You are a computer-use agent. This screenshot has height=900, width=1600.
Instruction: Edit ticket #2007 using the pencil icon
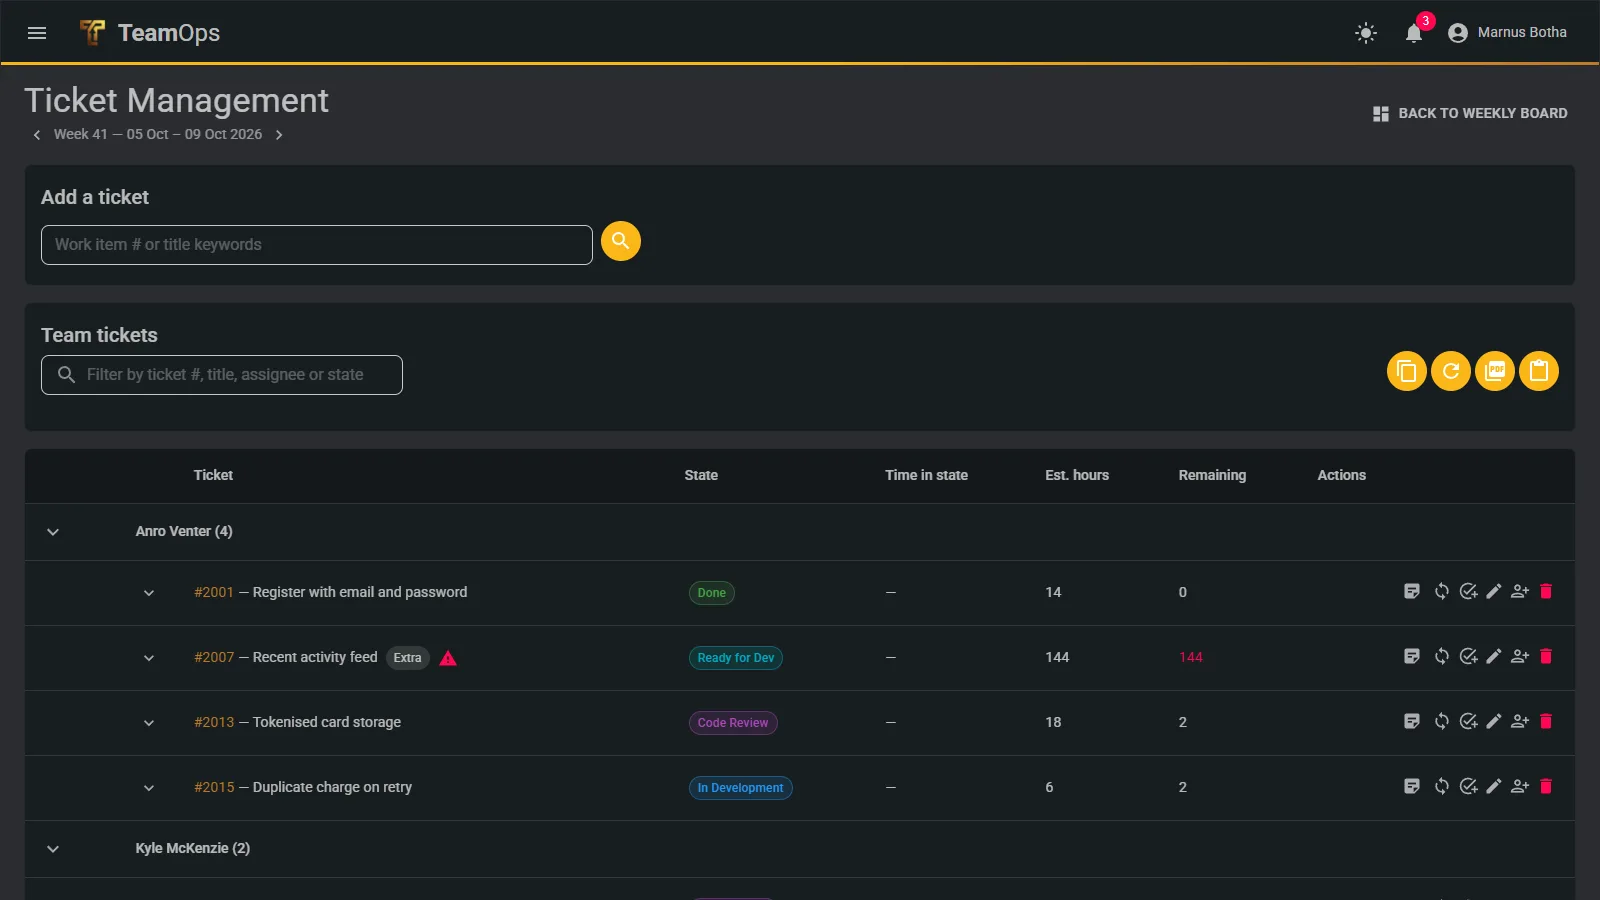point(1494,657)
